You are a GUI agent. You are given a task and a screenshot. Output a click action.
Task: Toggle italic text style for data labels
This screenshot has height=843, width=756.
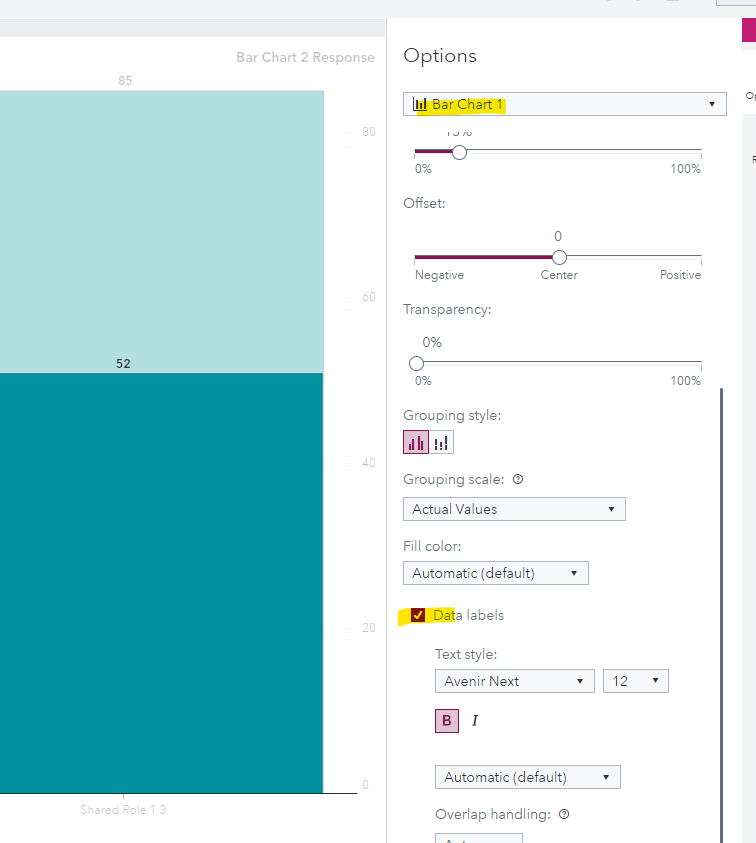tap(475, 720)
